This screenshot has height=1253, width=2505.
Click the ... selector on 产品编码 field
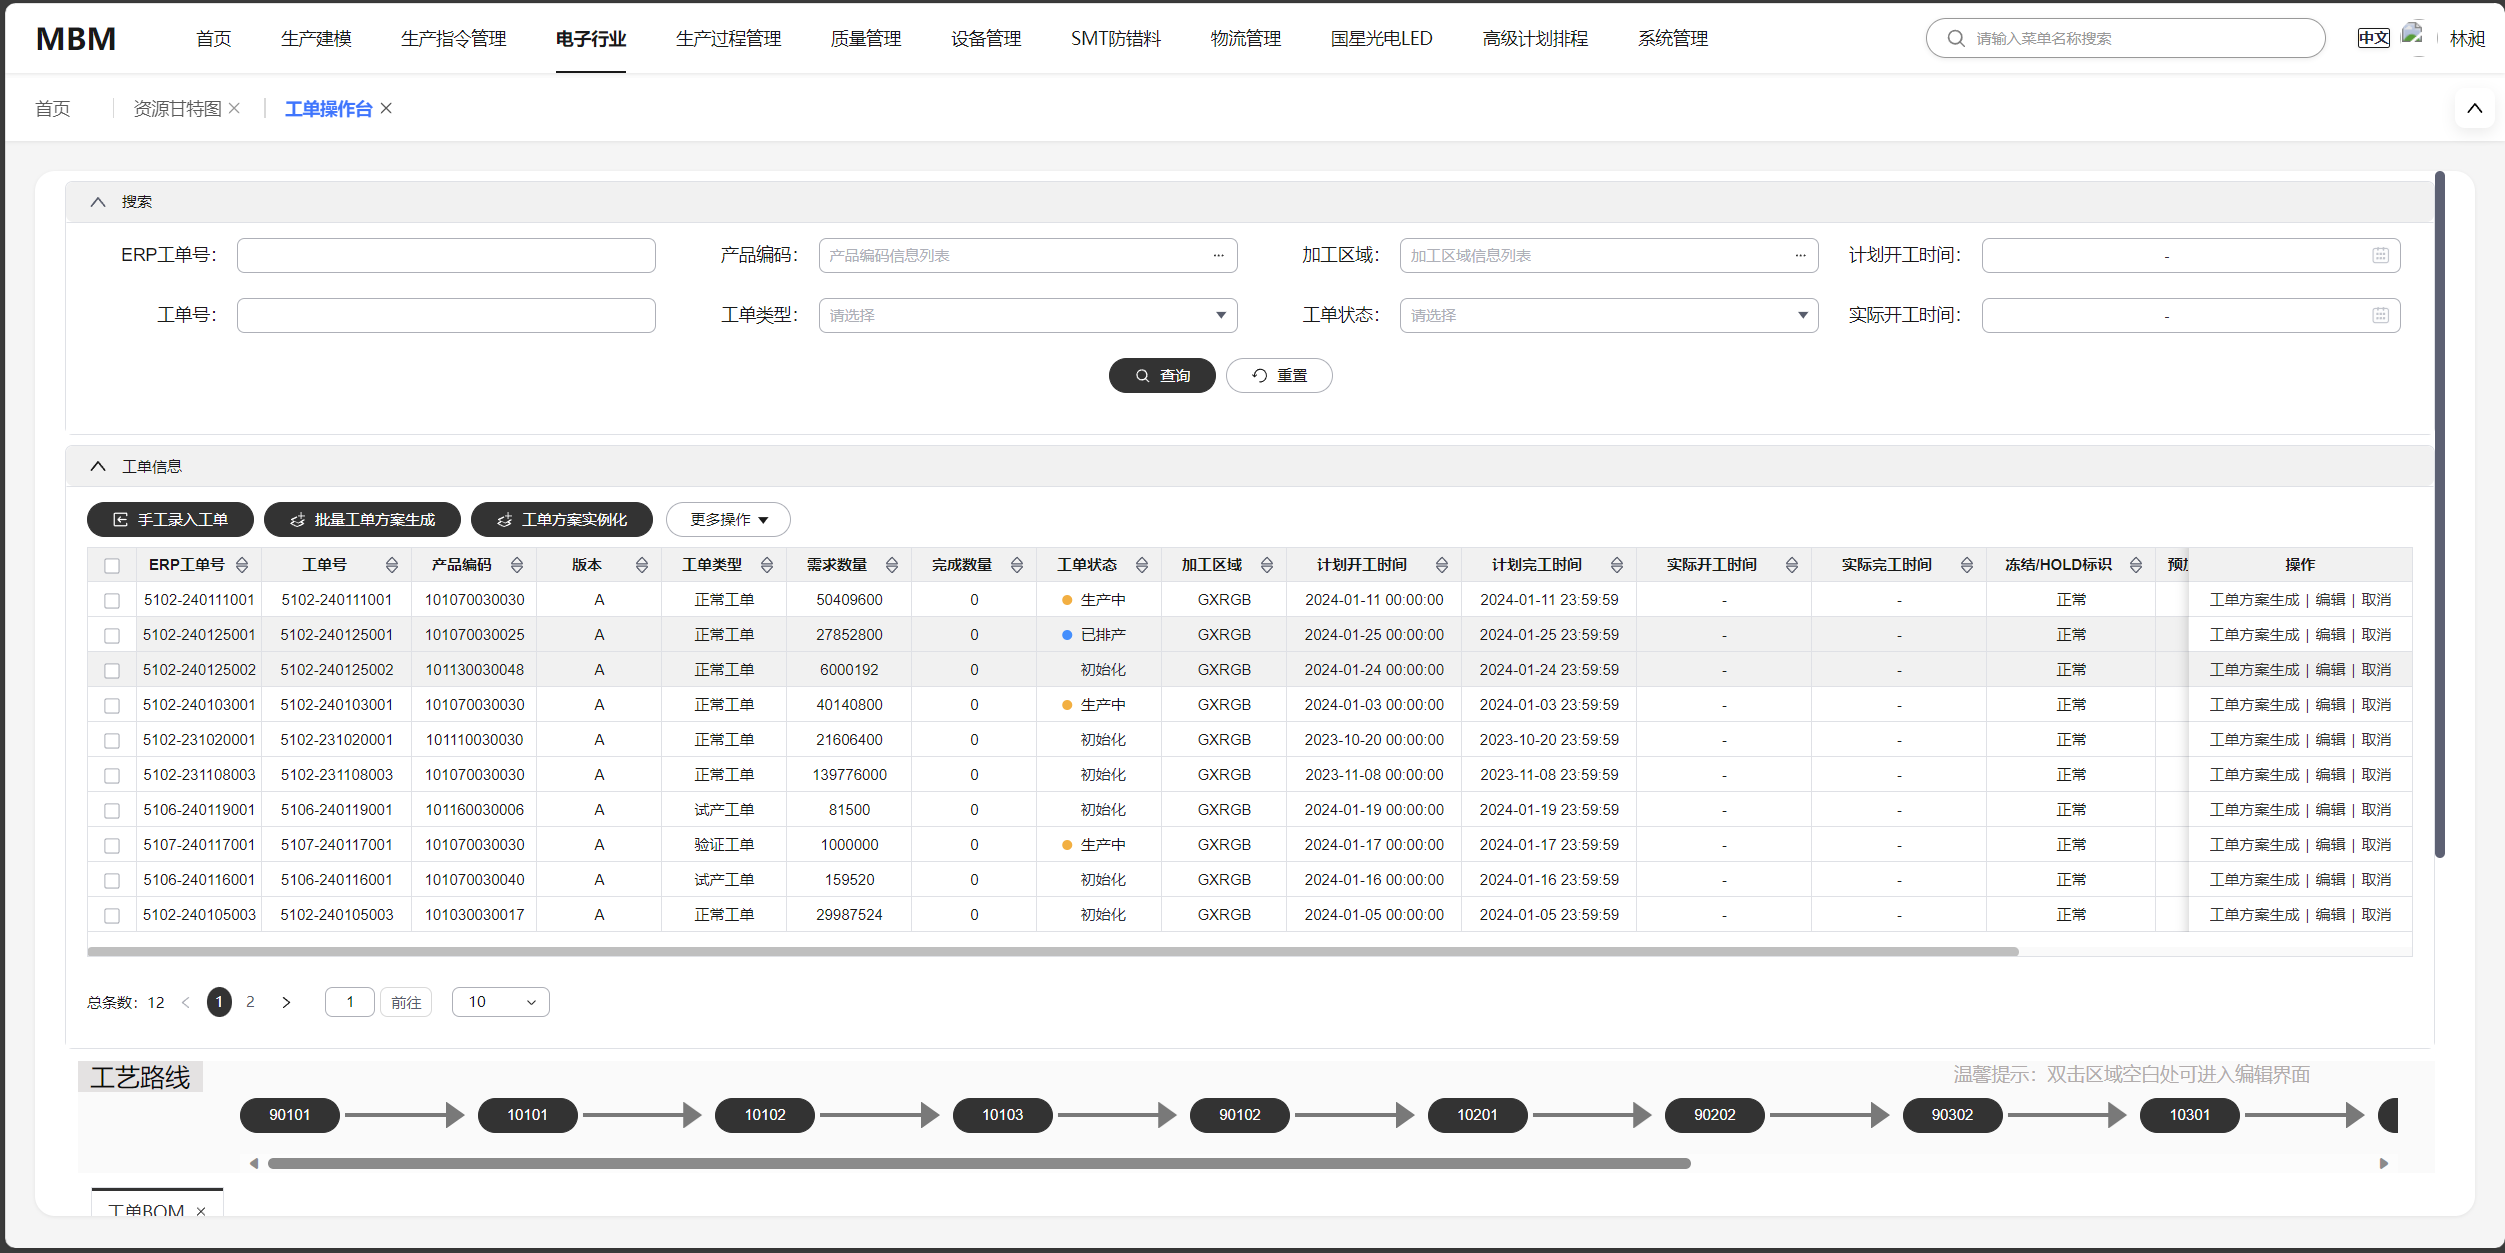[1219, 255]
